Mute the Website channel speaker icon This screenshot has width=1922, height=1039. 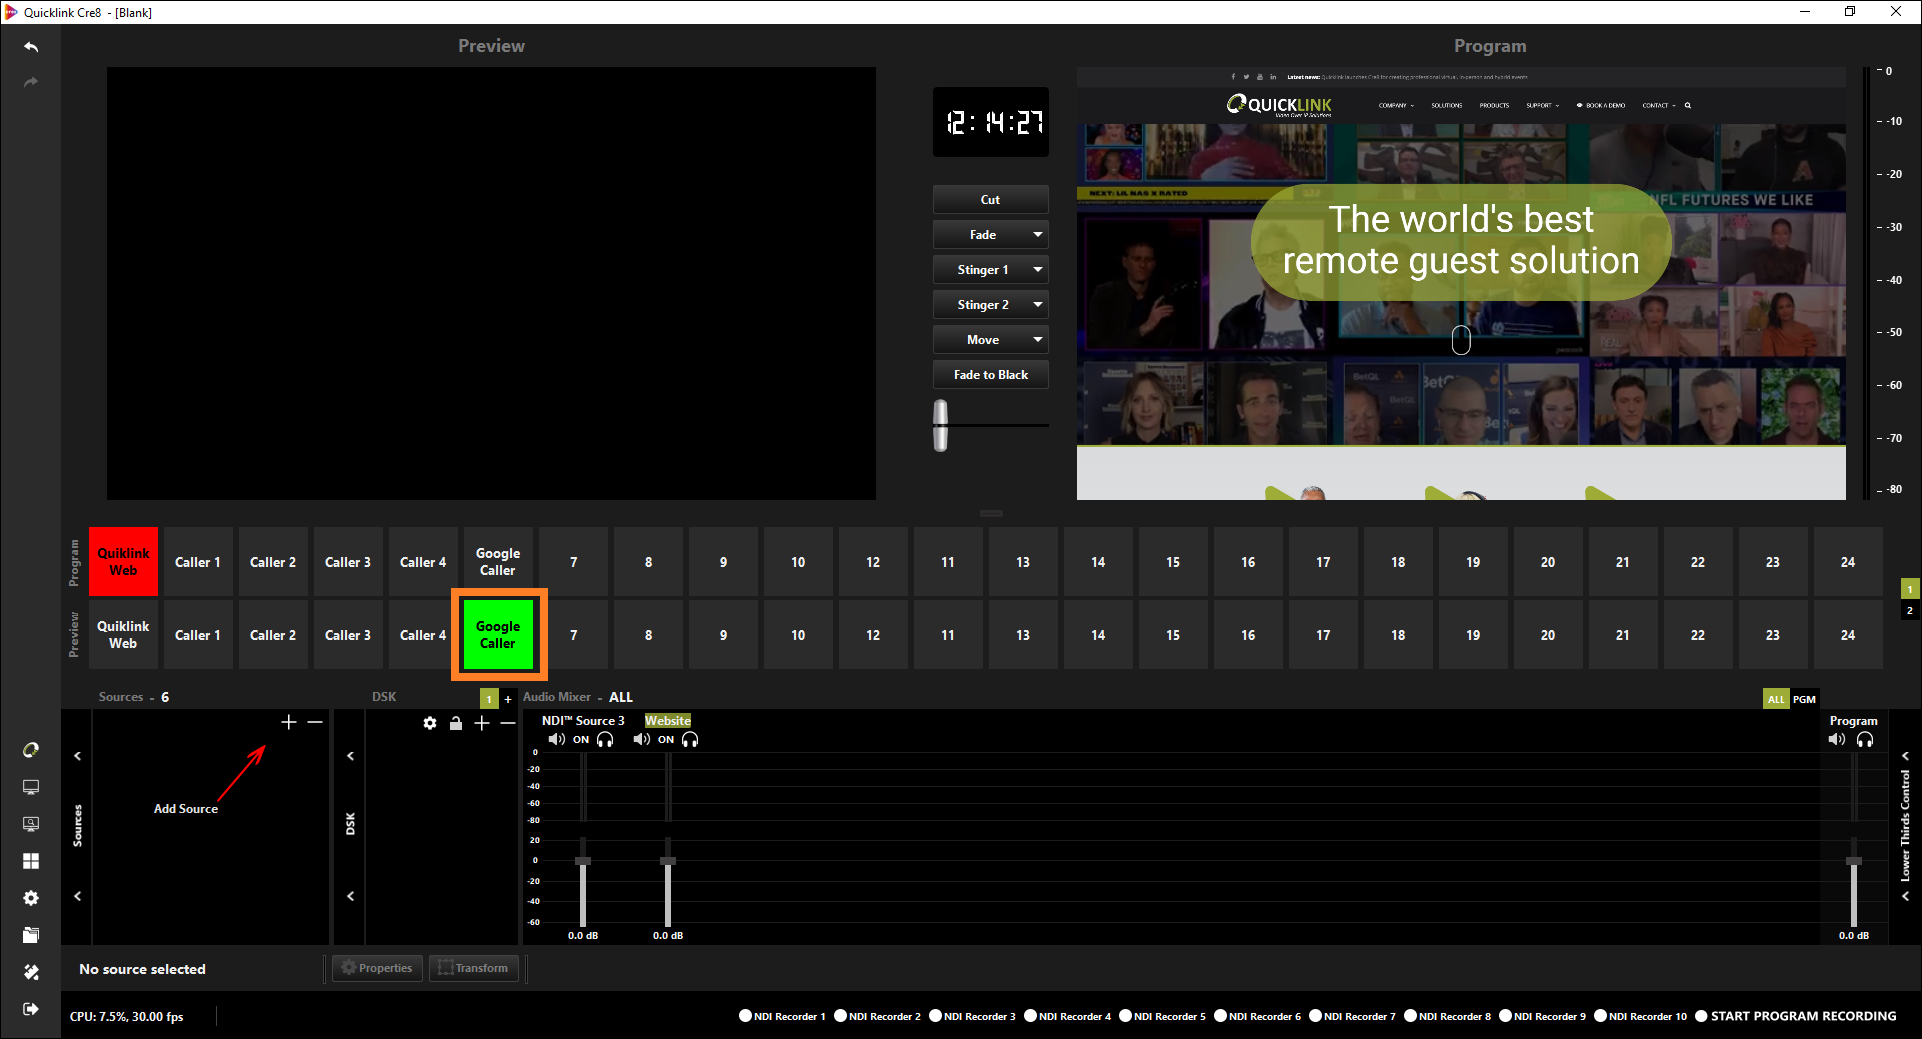pos(641,739)
